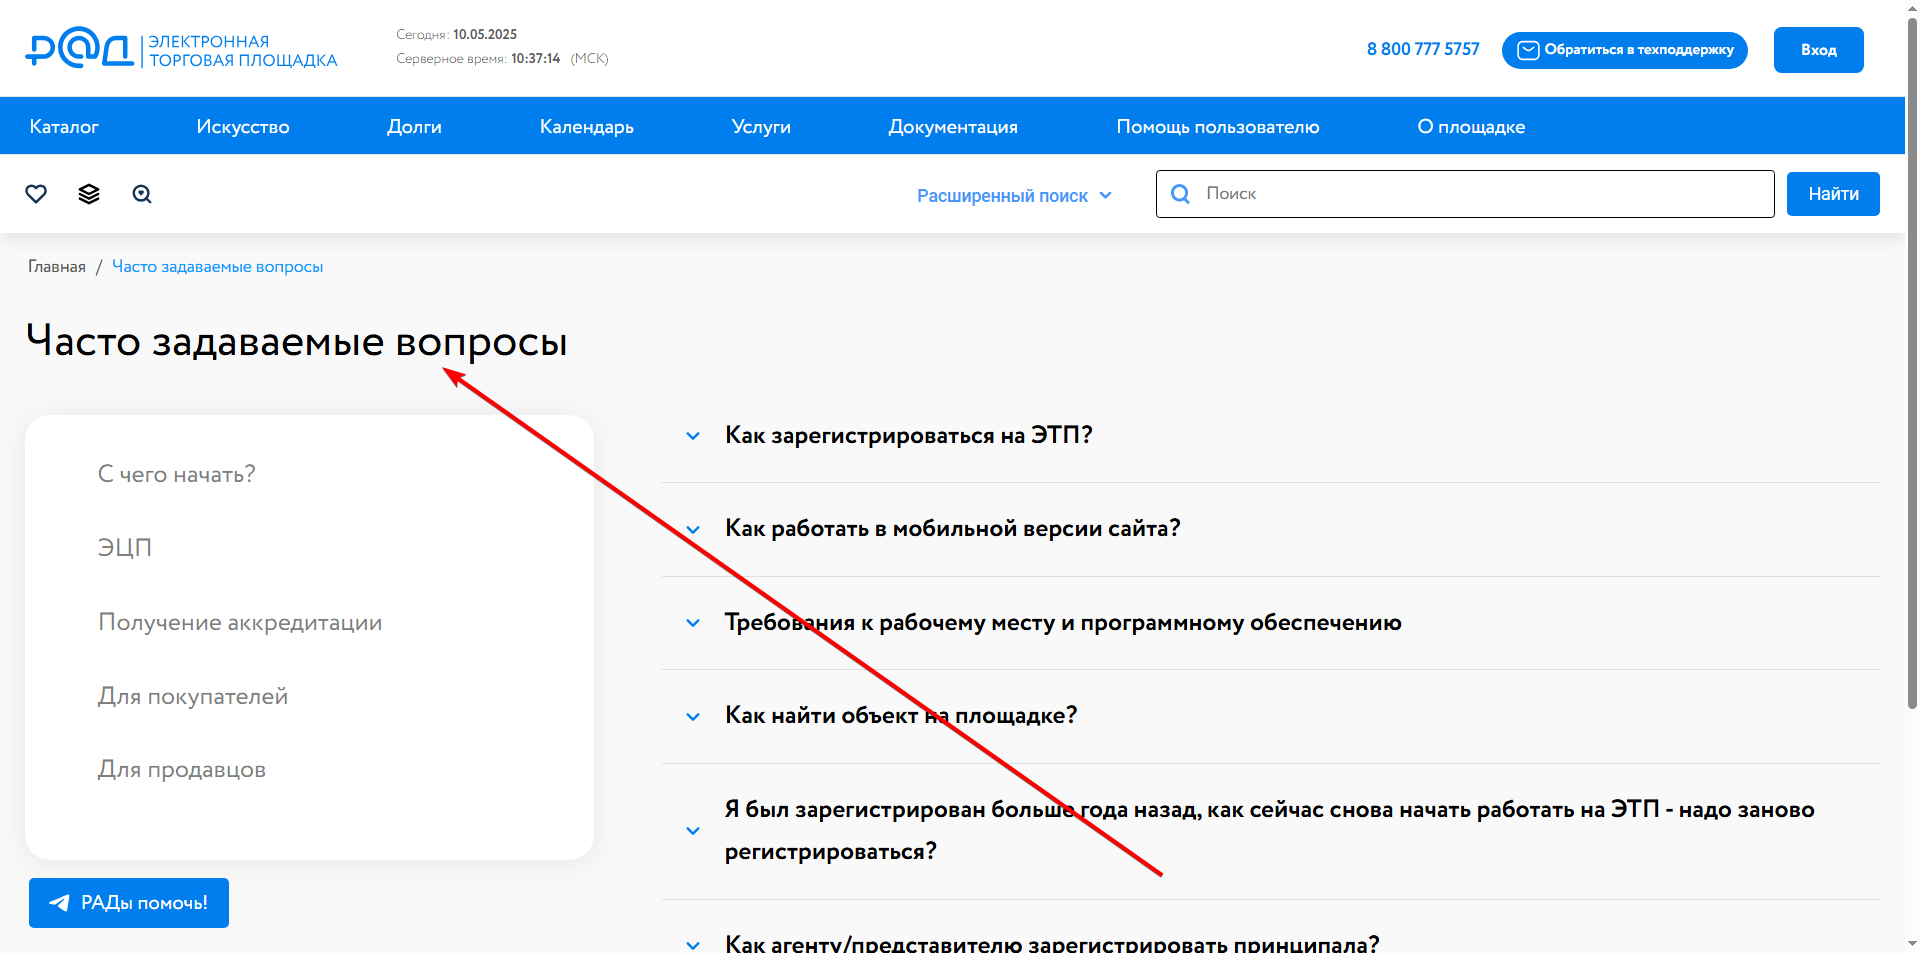Open the Услуги menu
Viewport: 1920px width, 953px height.
click(761, 127)
